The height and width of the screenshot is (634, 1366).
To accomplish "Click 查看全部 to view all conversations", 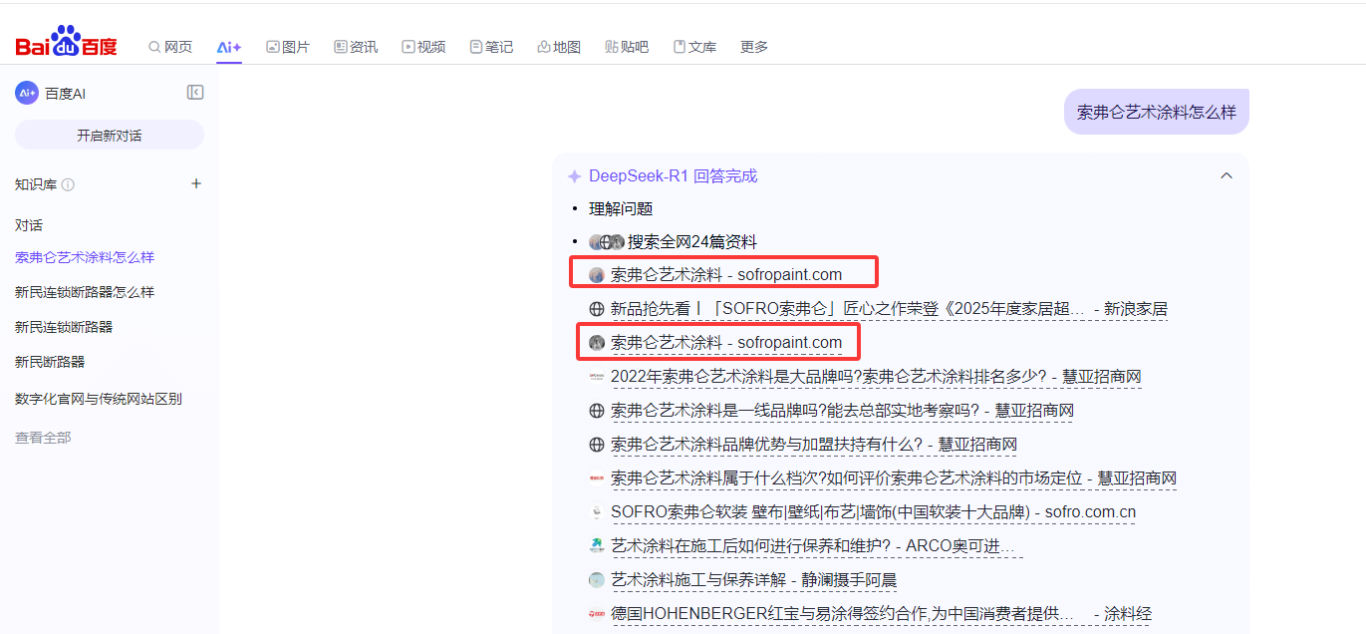I will (43, 437).
